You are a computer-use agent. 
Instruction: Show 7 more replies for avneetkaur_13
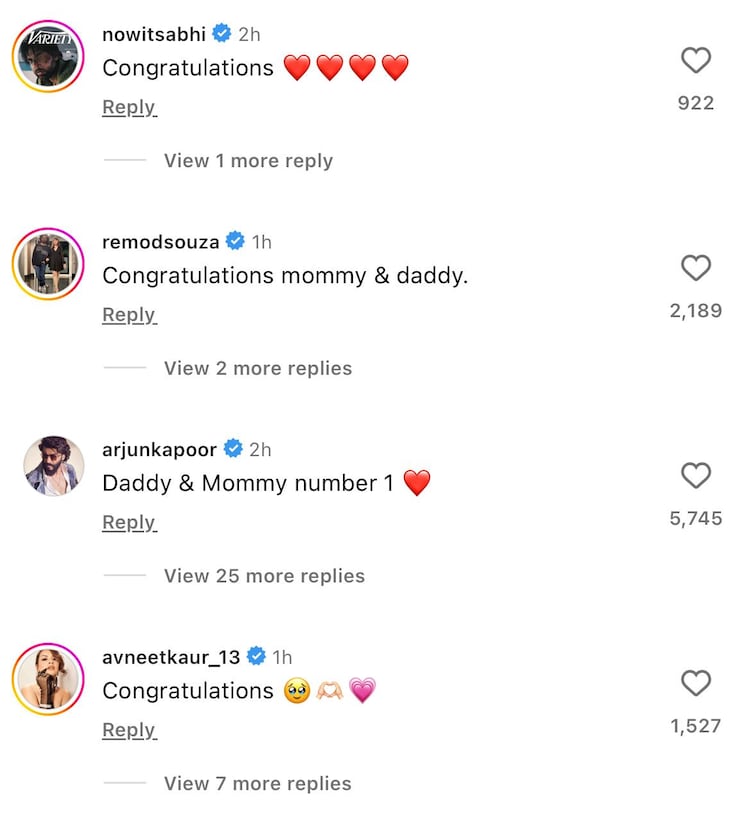(x=254, y=784)
